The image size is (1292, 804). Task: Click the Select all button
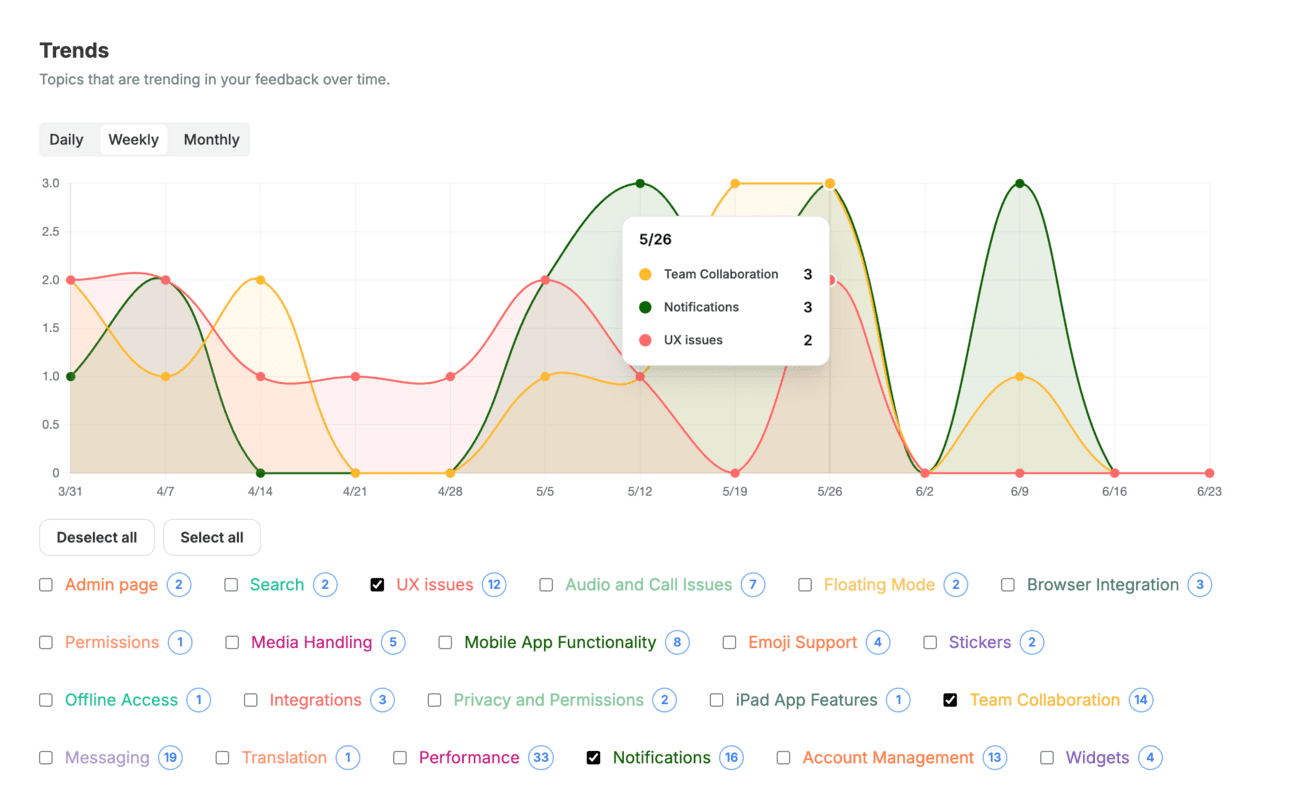coord(212,537)
